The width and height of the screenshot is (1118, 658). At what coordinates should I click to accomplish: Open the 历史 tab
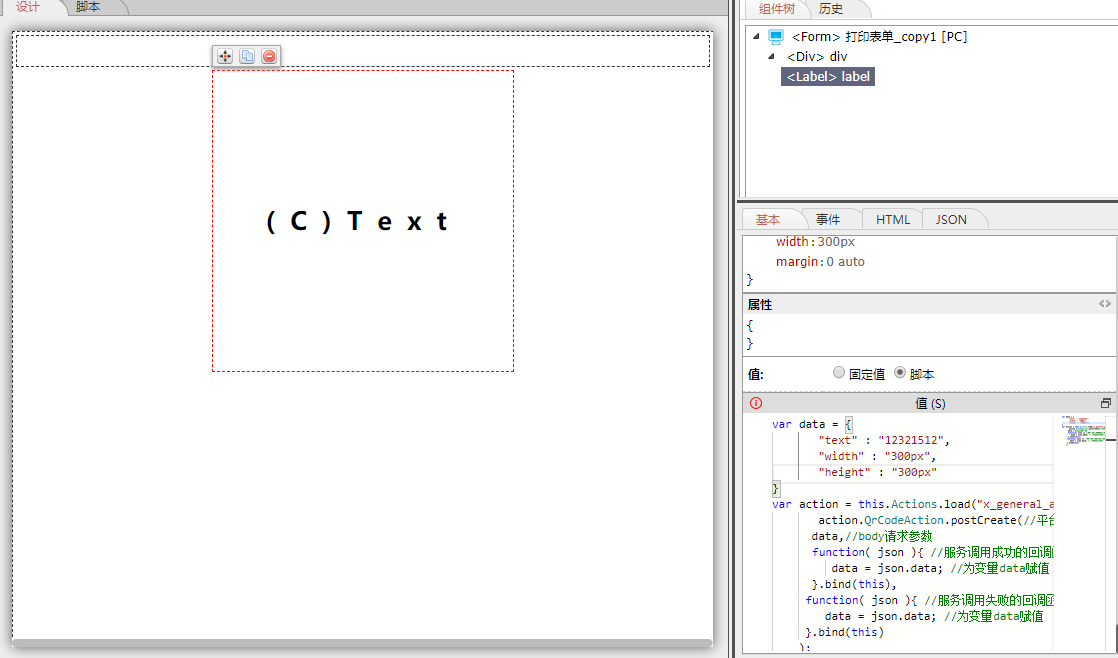coord(831,9)
